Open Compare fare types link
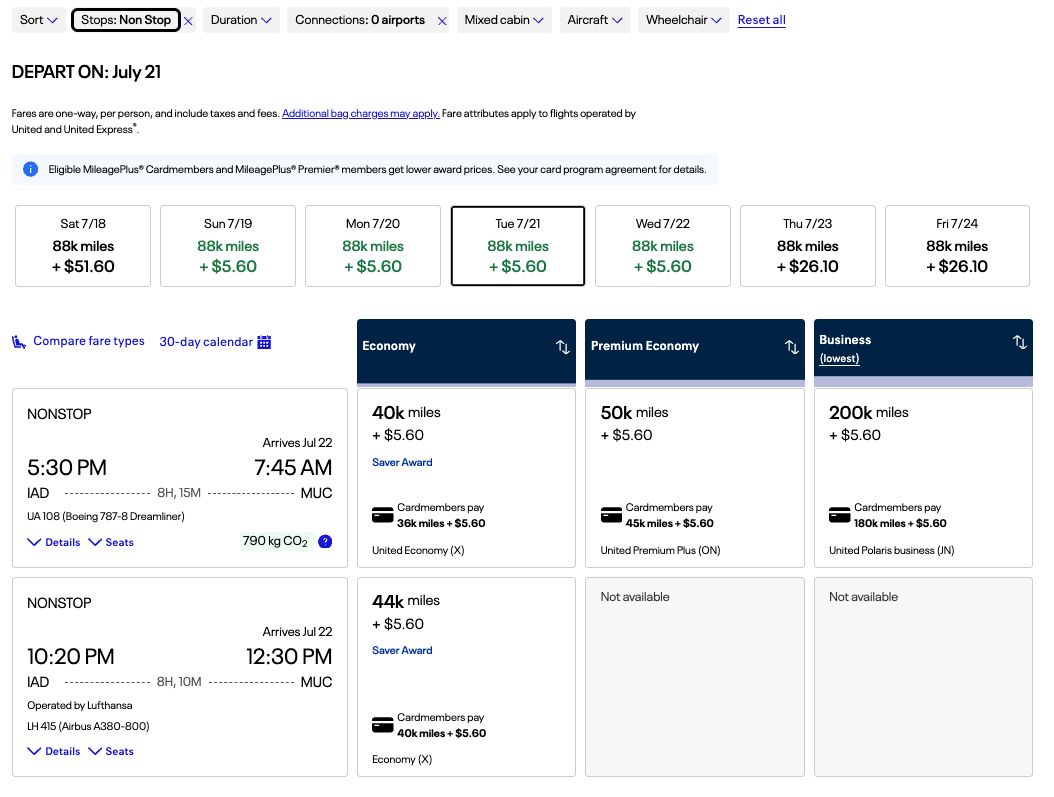This screenshot has width=1054, height=797. (89, 341)
